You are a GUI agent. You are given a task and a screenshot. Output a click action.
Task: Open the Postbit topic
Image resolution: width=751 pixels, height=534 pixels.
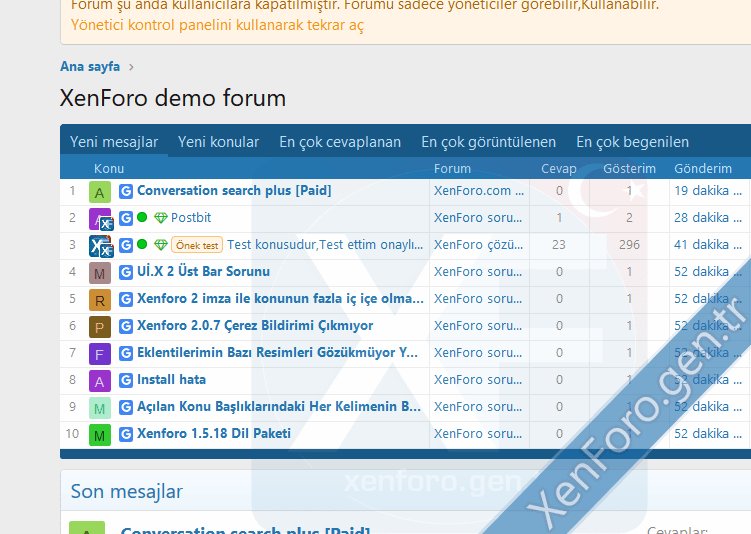coord(191,218)
